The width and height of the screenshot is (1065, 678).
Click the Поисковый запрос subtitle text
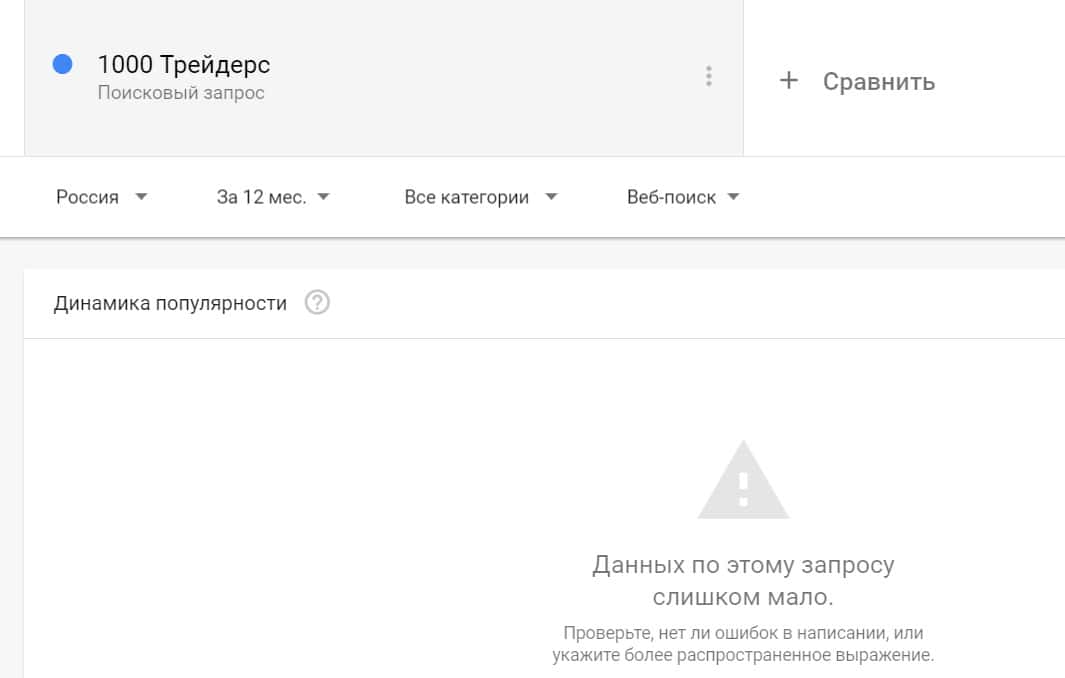tap(181, 92)
